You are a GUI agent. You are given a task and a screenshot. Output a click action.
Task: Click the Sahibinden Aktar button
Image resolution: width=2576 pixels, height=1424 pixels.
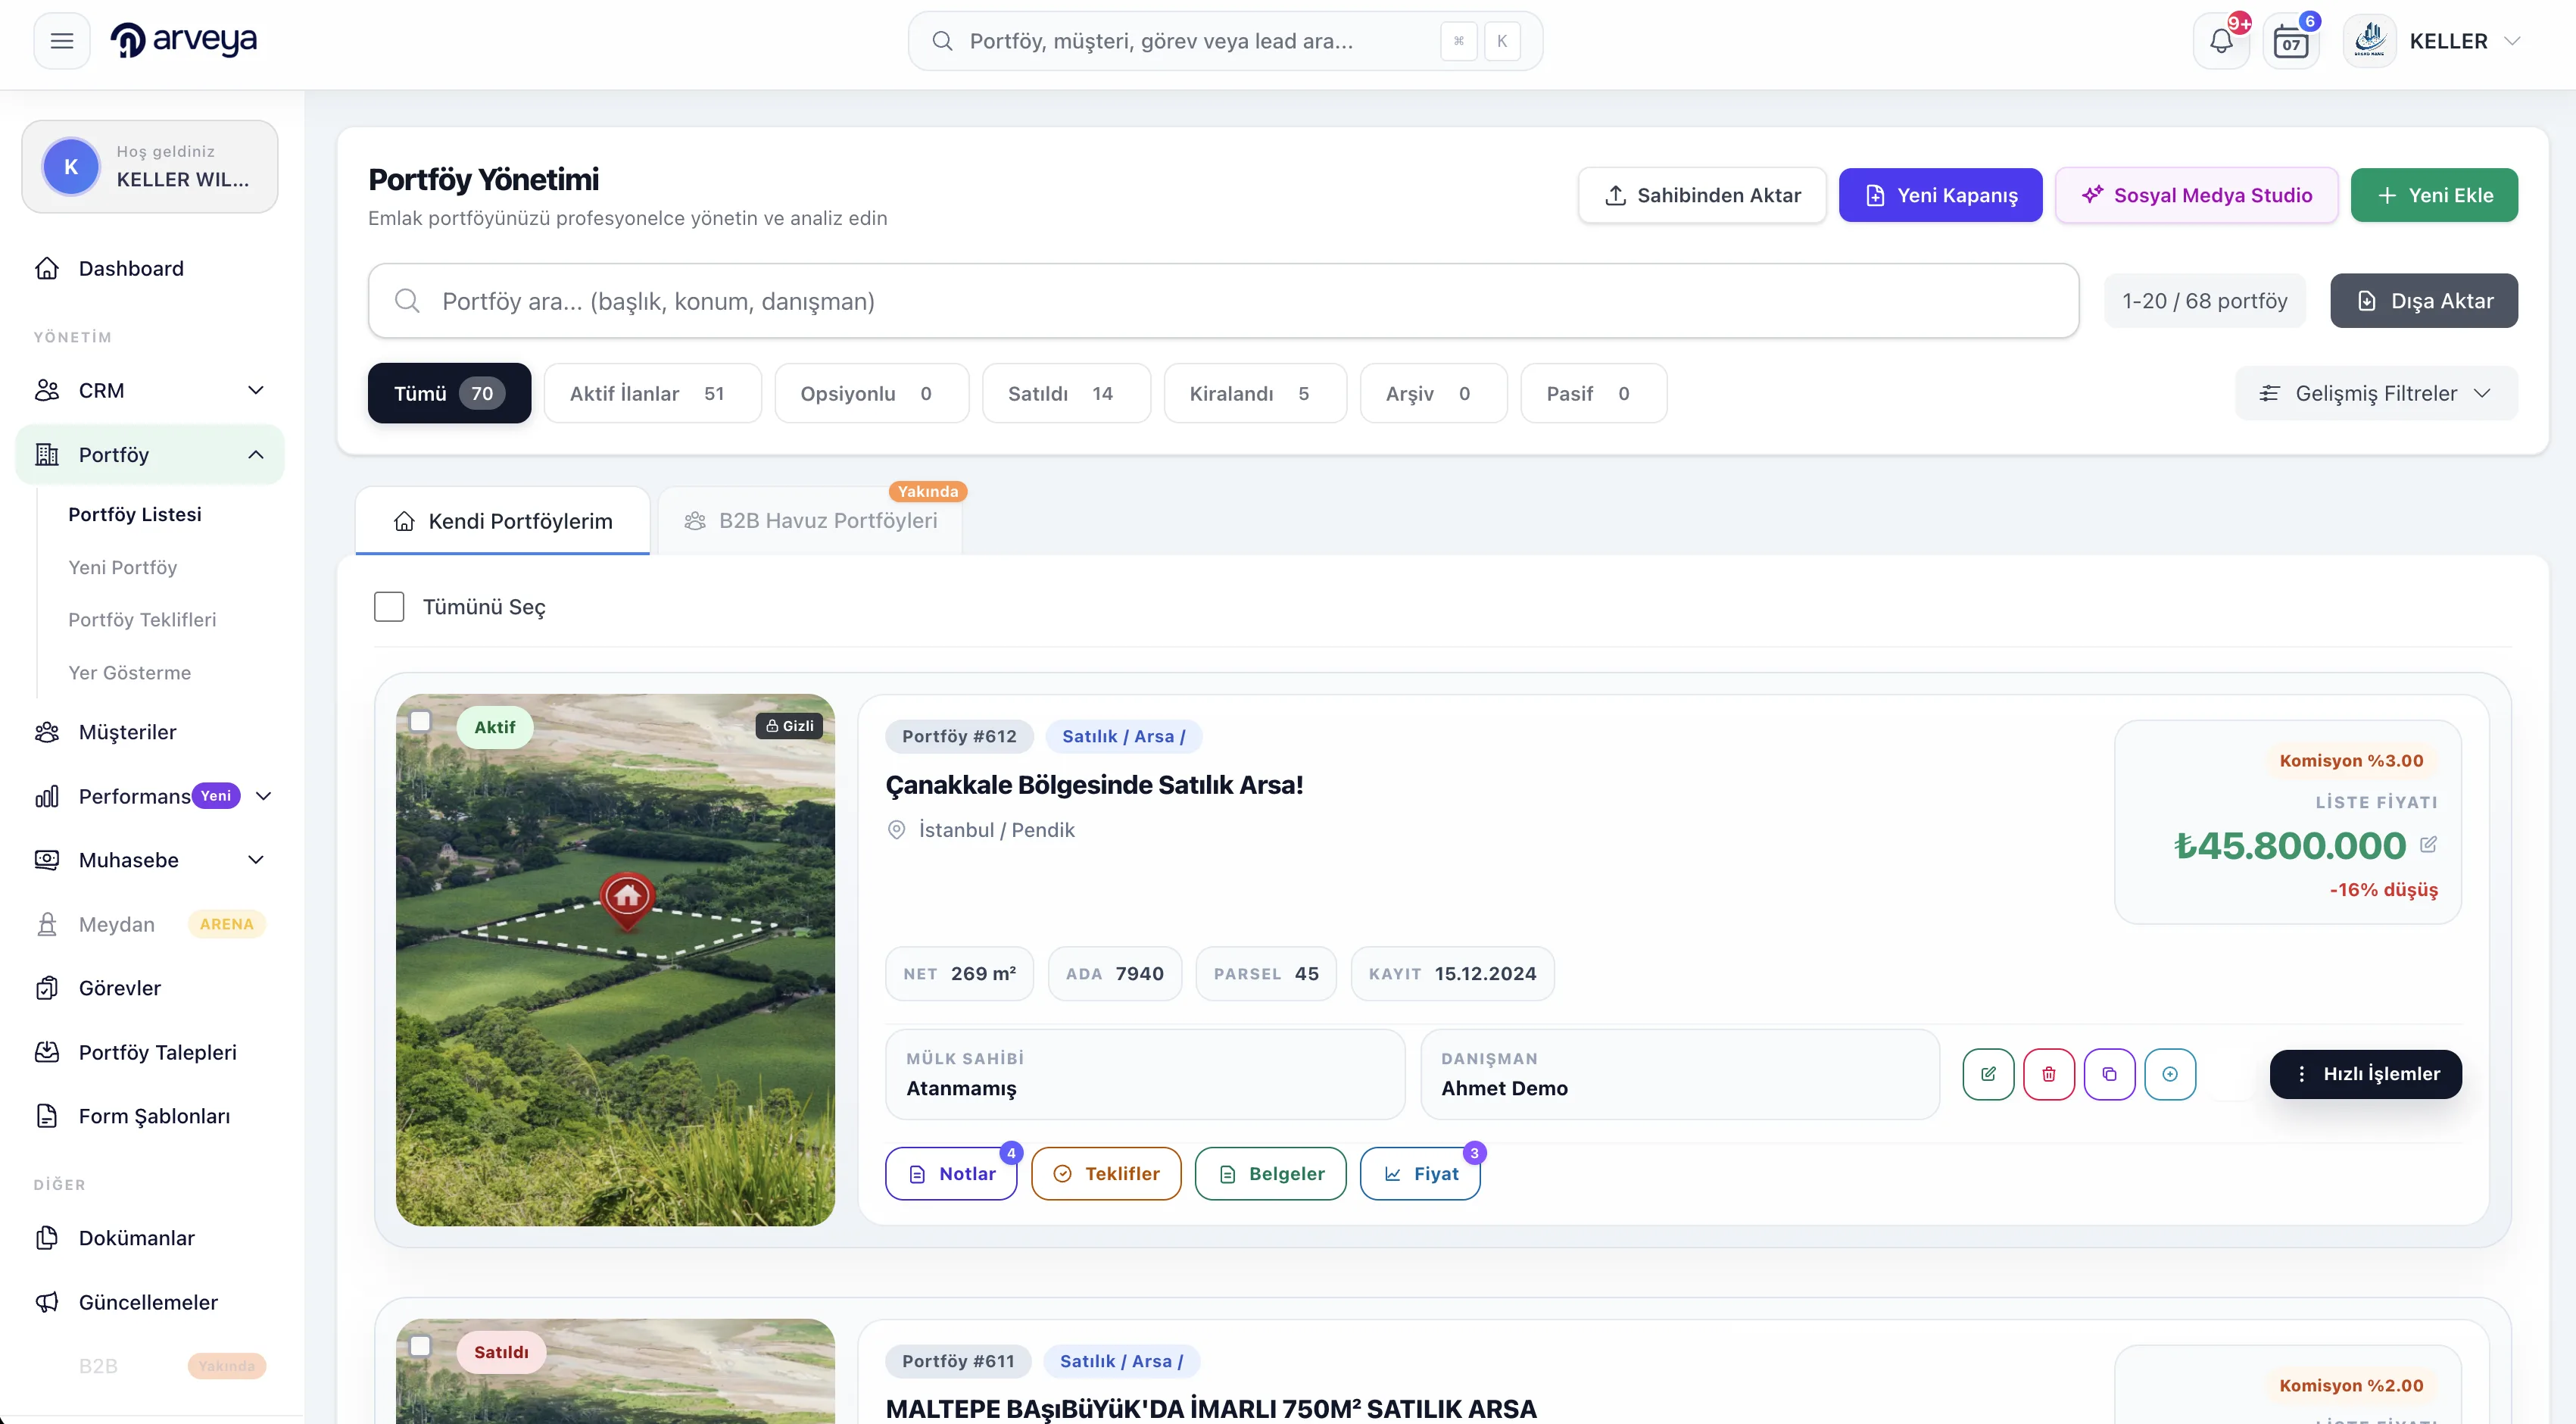[1702, 195]
